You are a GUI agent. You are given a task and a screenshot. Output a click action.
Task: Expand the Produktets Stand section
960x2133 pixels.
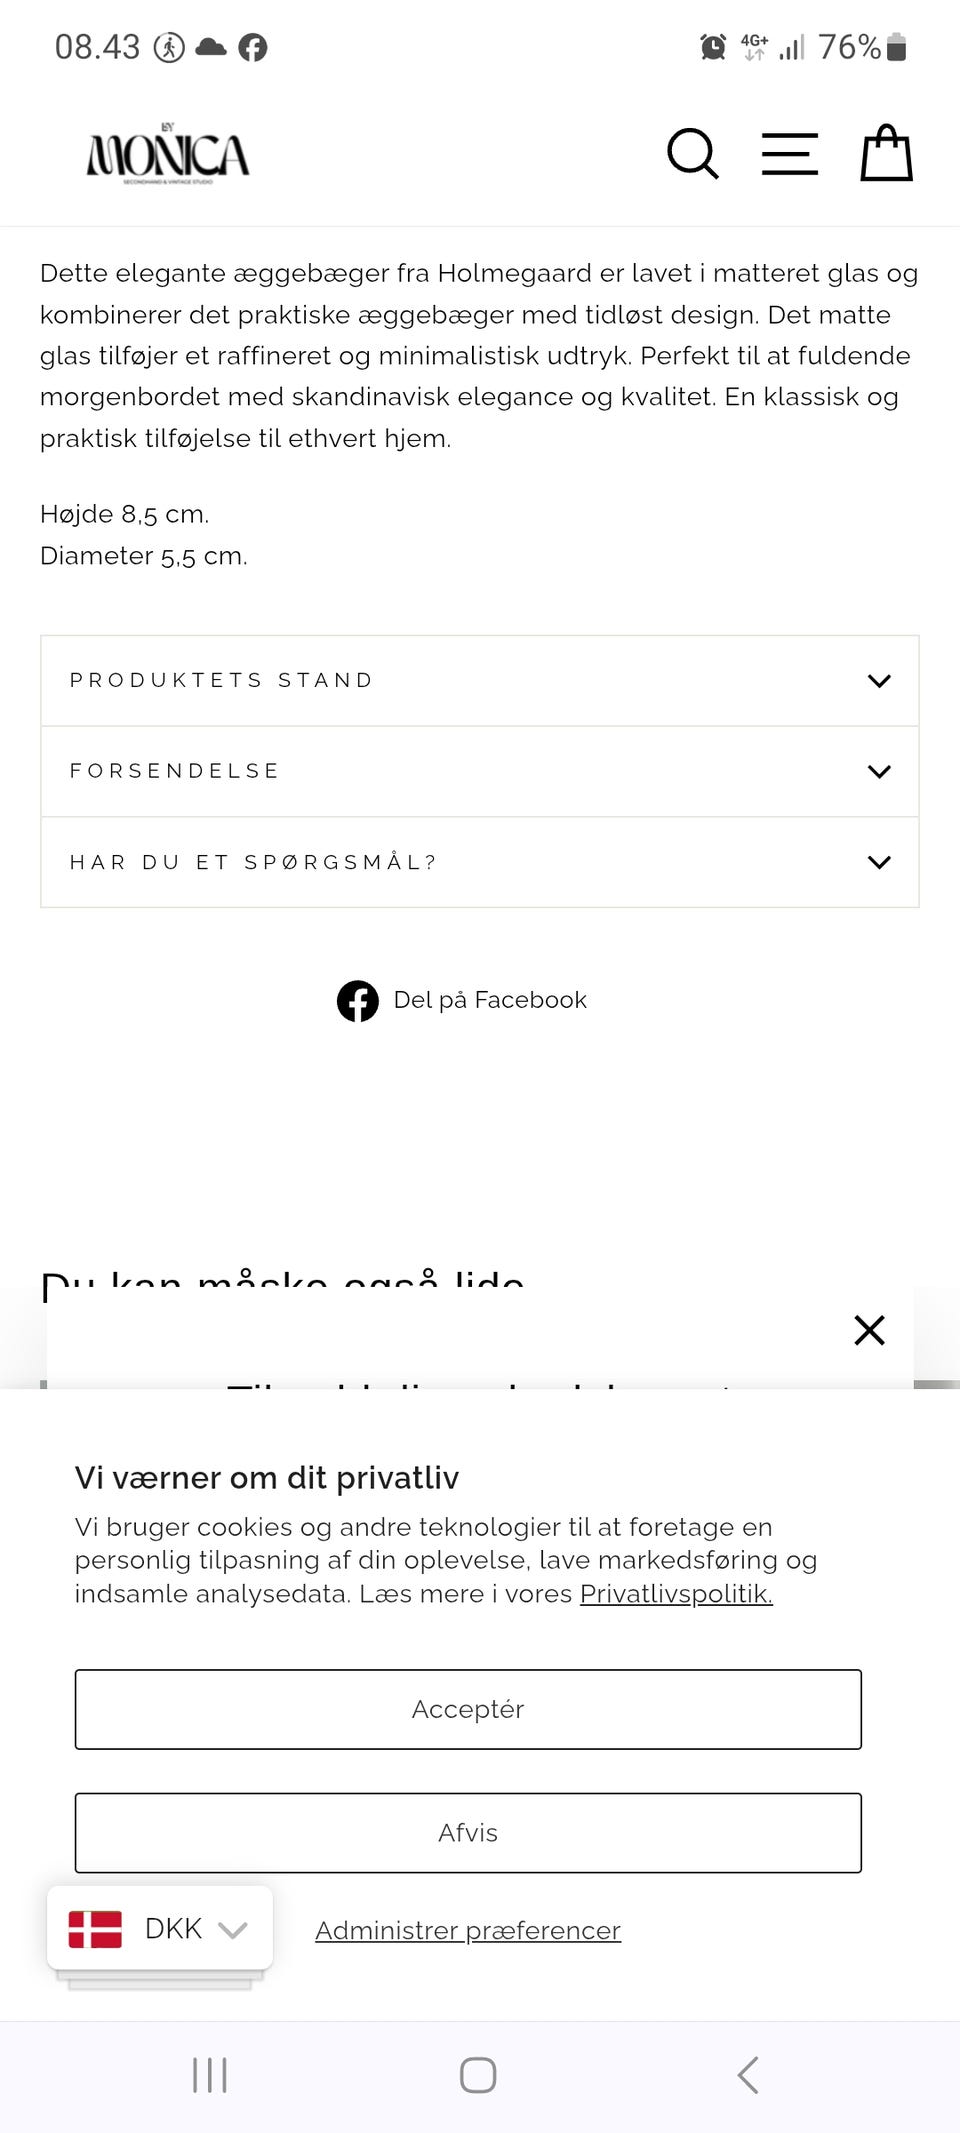coord(479,681)
